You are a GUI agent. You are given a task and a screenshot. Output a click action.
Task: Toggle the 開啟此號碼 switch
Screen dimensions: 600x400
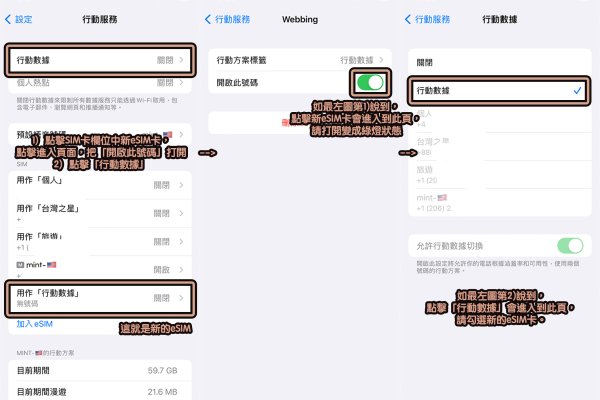tap(370, 83)
